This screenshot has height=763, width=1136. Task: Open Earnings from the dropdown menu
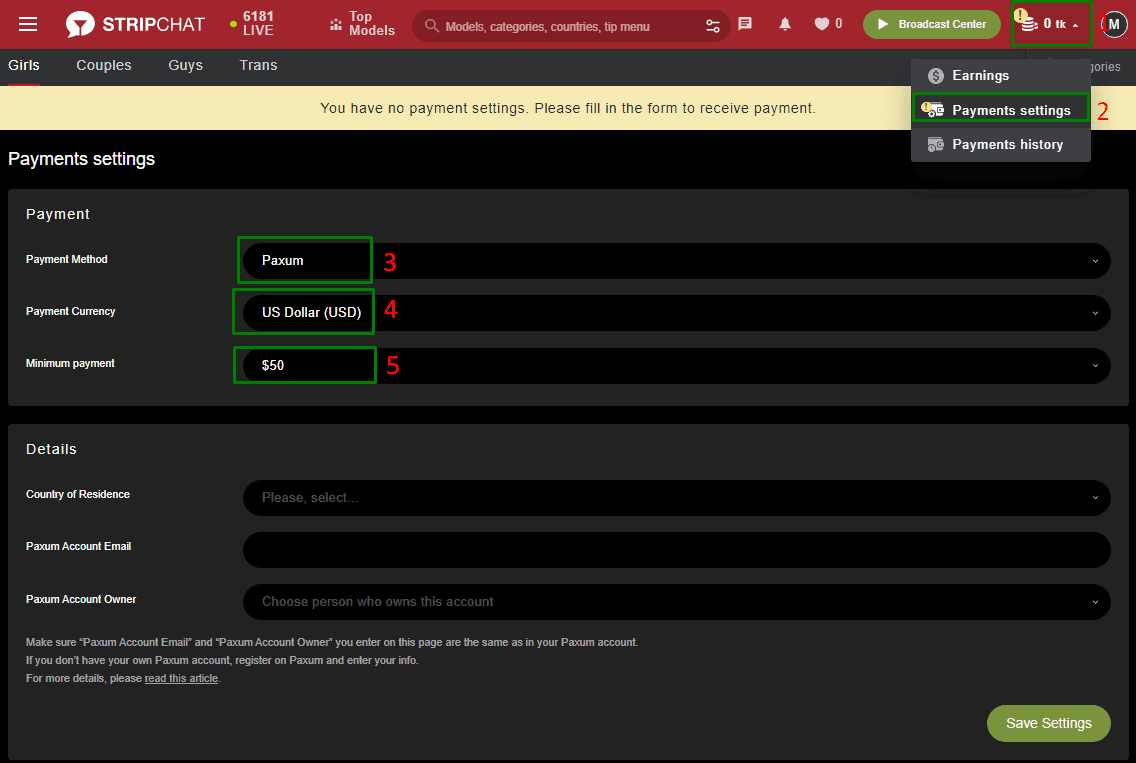pos(980,75)
